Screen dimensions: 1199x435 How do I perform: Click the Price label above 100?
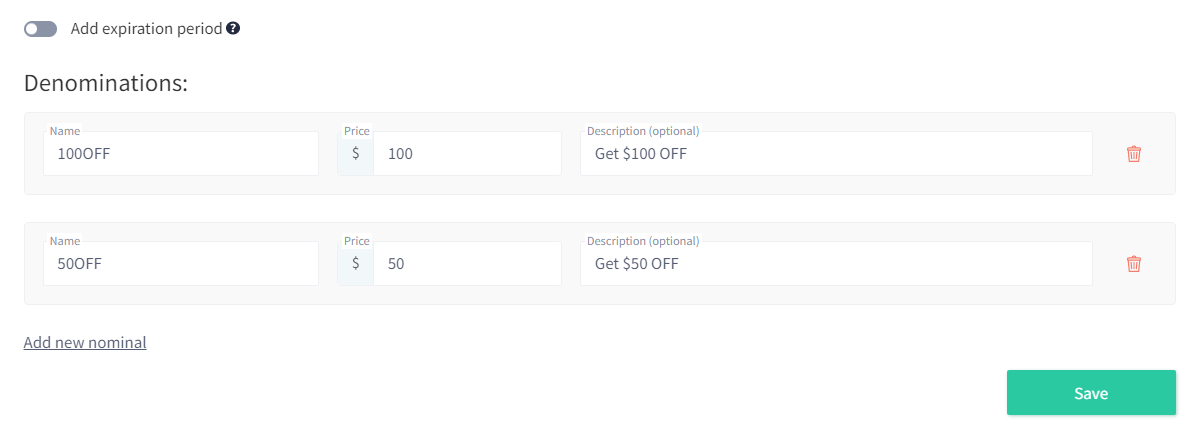357,131
